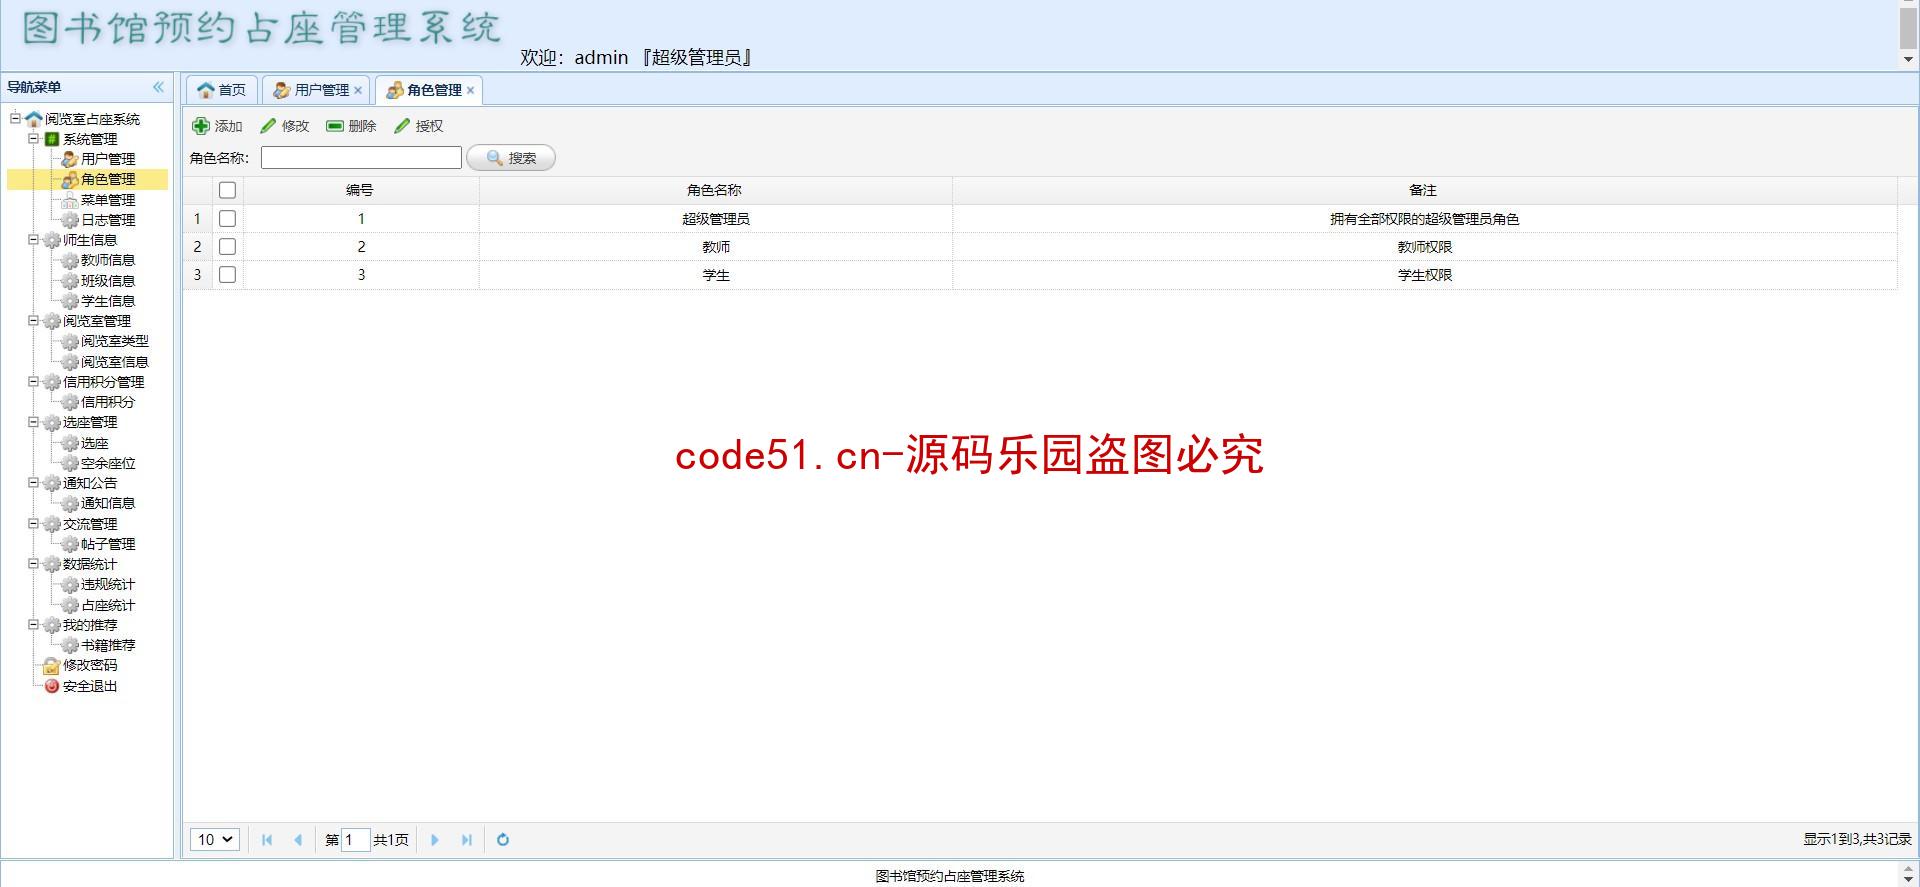Click home icon beside 阅览室占座系统
The image size is (1920, 887).
[x=34, y=119]
